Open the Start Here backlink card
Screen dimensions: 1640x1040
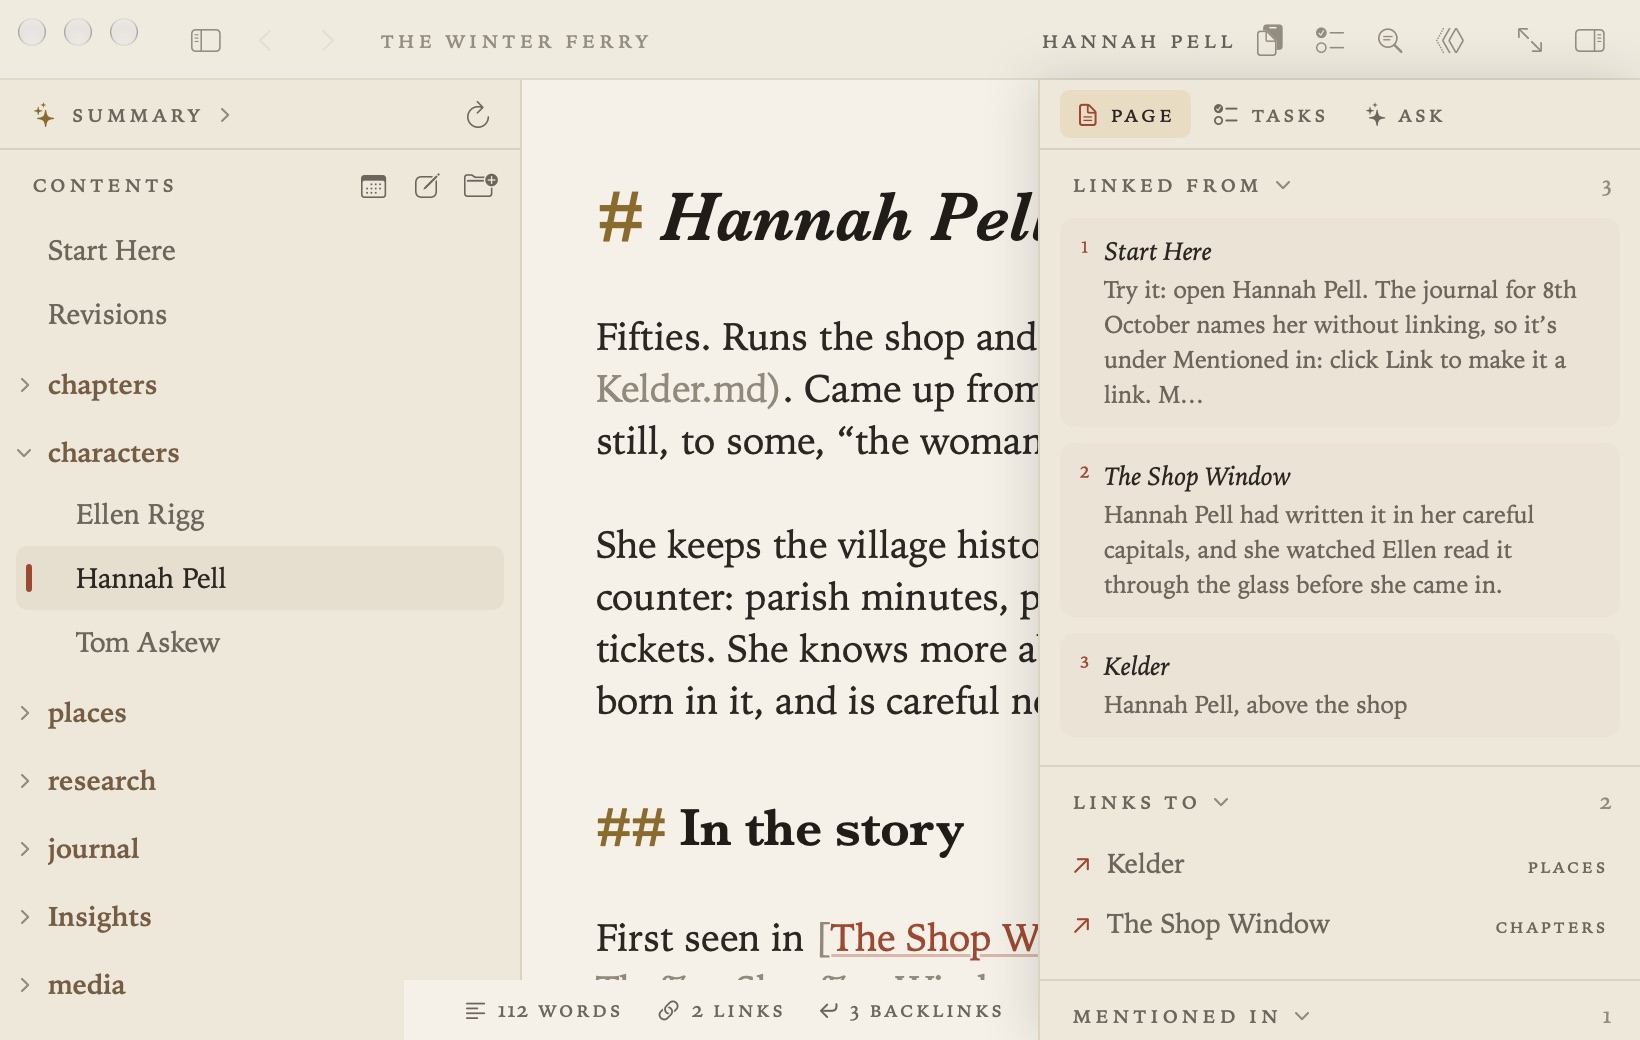tap(1339, 323)
